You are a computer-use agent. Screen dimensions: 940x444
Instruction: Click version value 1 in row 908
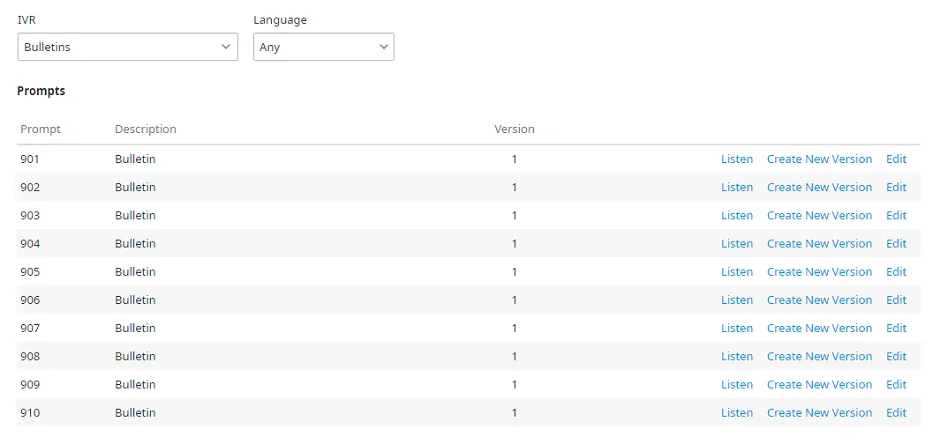click(x=514, y=356)
